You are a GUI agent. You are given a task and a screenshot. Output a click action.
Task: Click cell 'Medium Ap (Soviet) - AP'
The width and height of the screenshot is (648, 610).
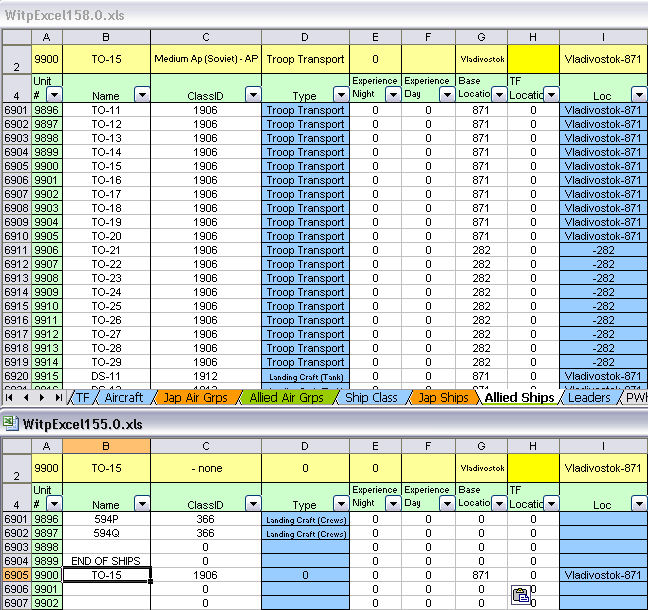pos(206,59)
